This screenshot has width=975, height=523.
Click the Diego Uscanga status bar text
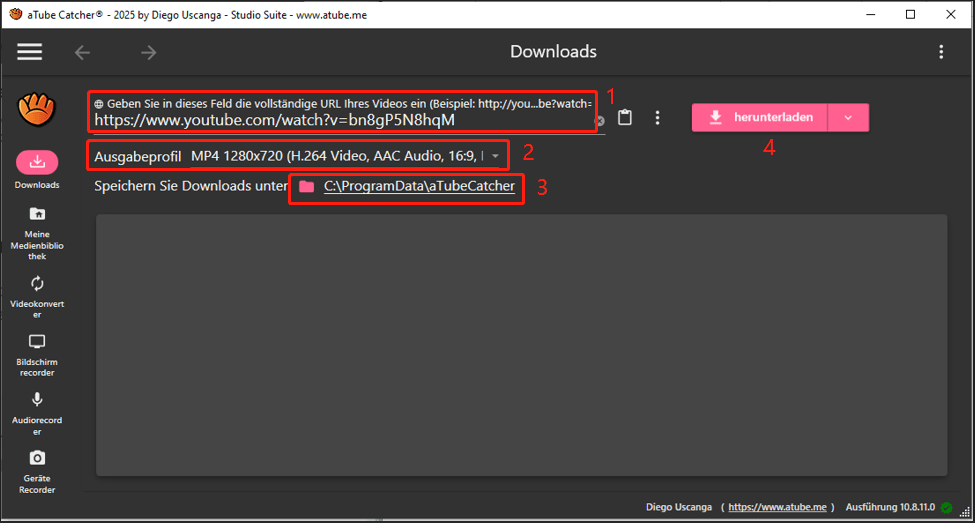point(678,507)
